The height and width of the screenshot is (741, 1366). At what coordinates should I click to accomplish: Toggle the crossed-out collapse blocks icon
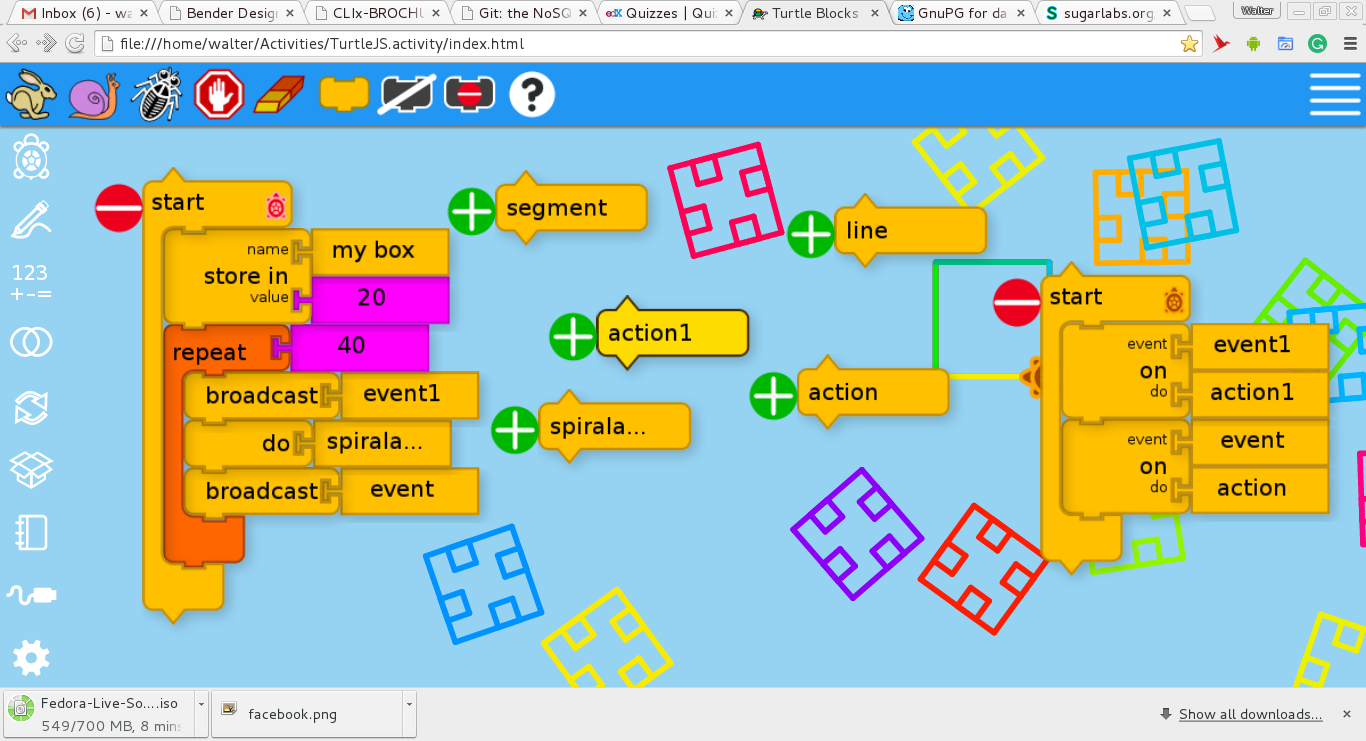pos(405,95)
